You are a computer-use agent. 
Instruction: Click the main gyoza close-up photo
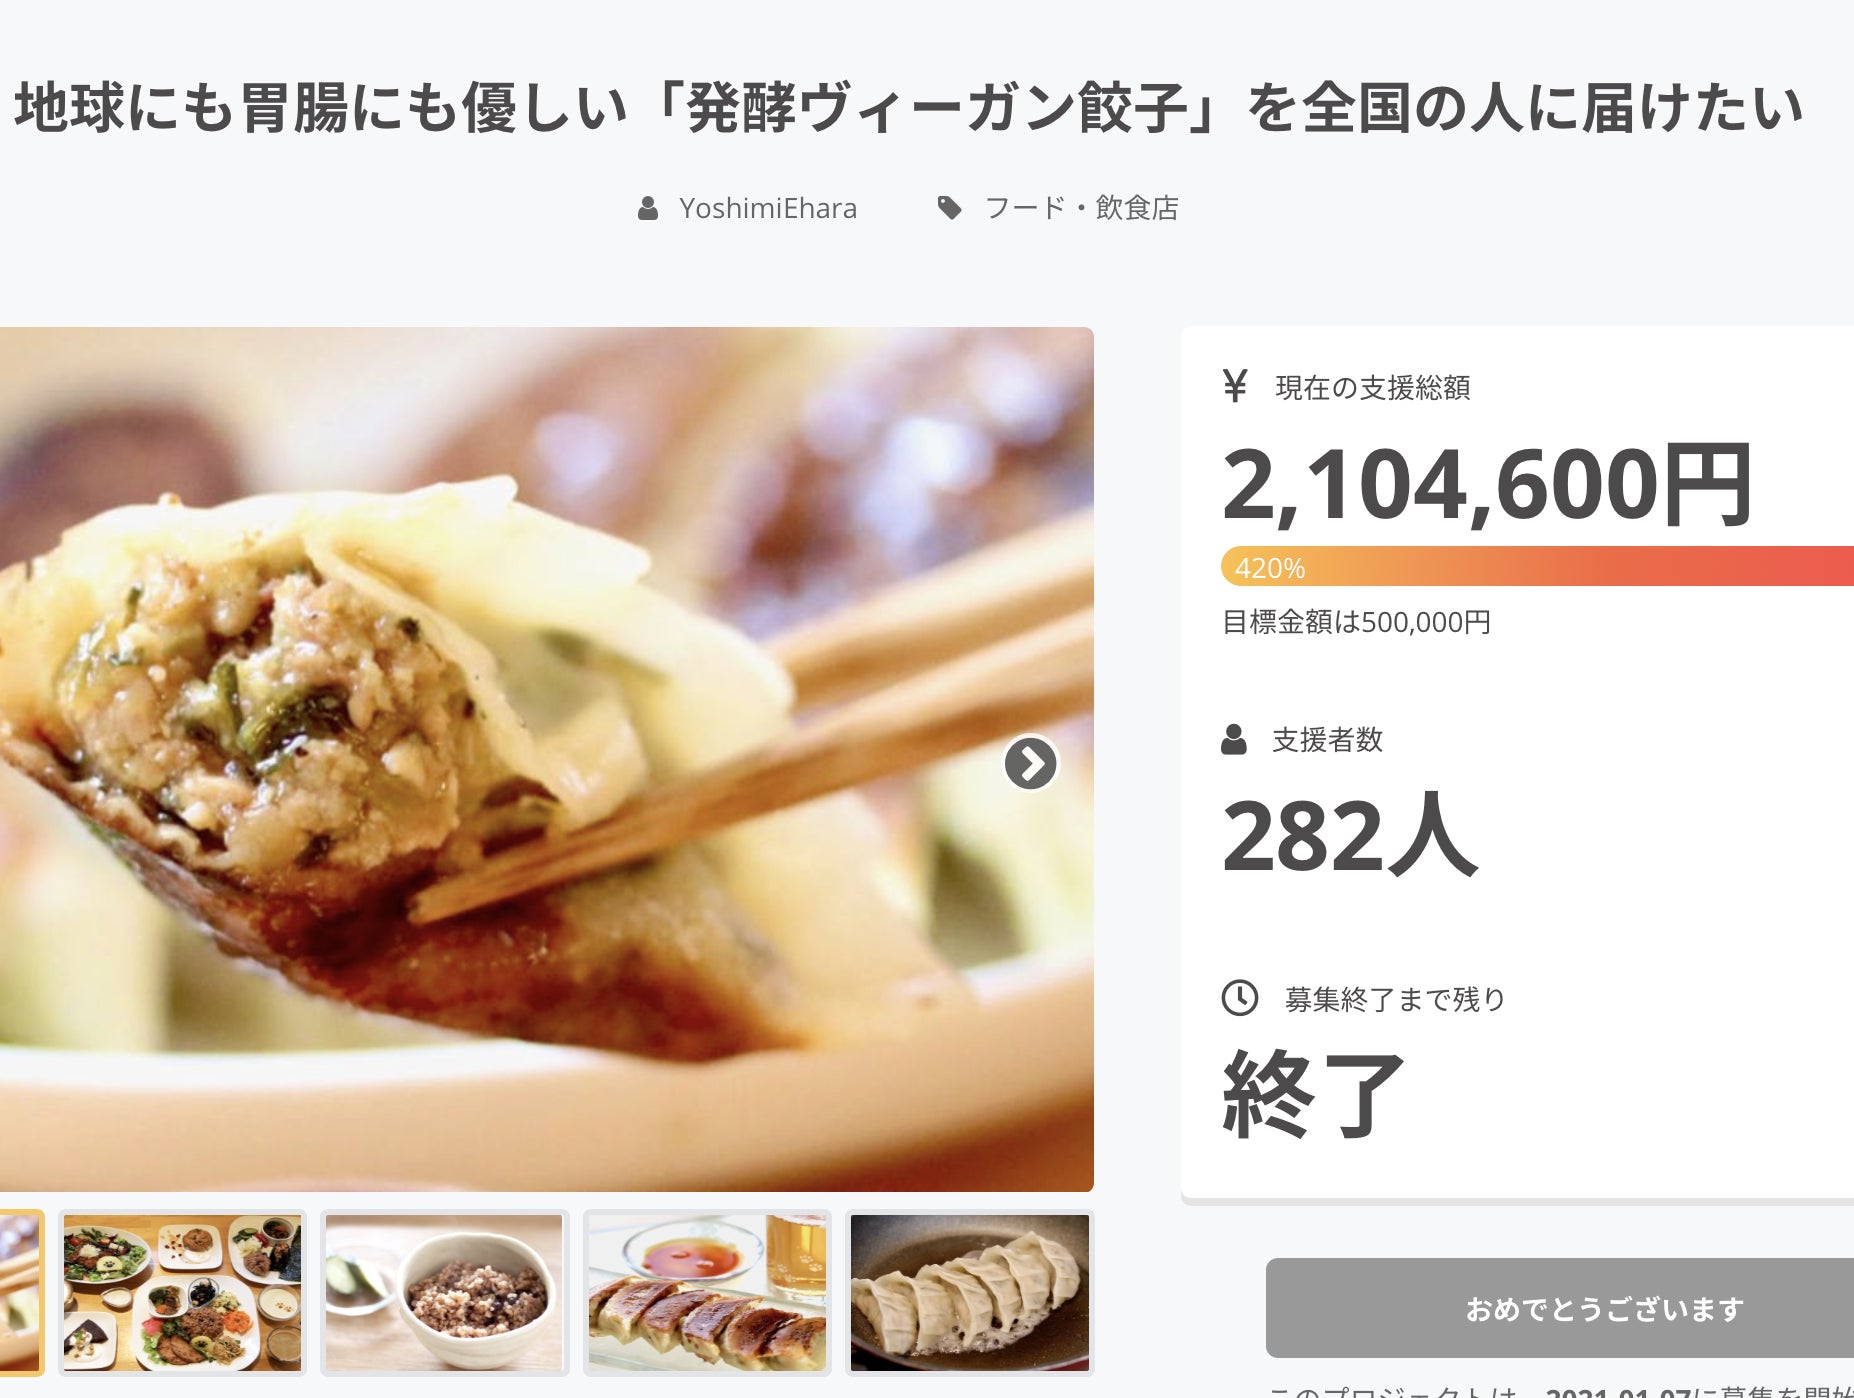coord(546,759)
